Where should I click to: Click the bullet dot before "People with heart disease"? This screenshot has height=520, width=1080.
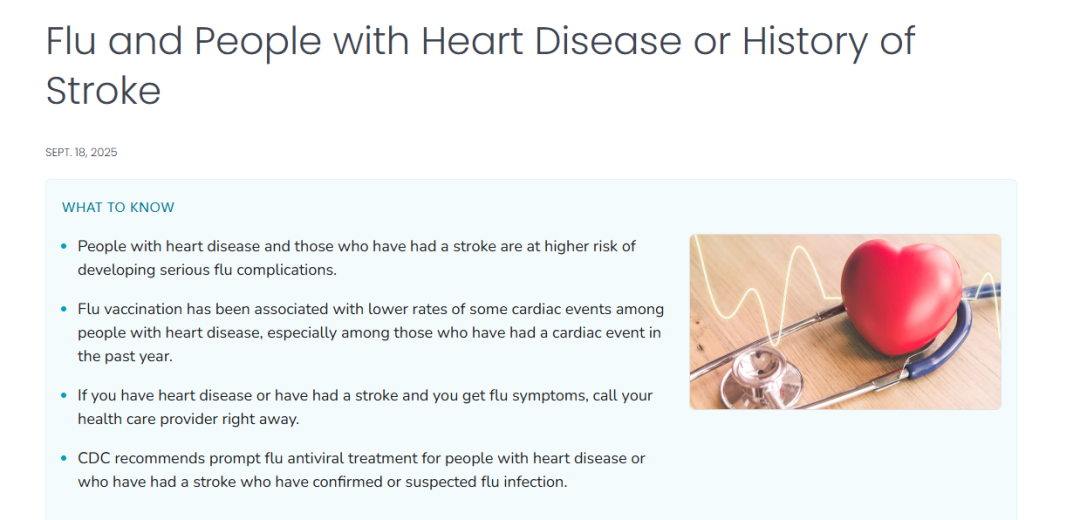[65, 246]
